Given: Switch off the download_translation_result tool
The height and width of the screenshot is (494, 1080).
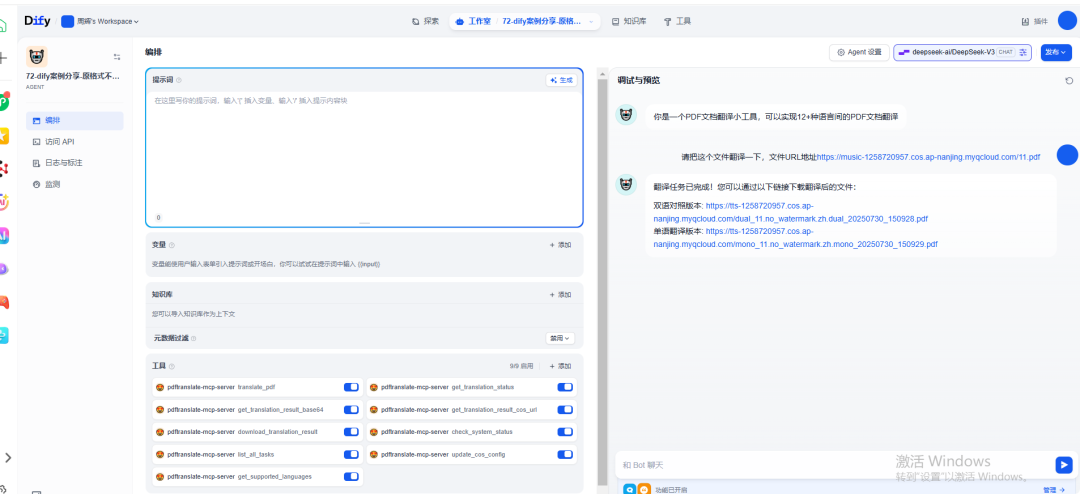Looking at the screenshot, I should 351,432.
